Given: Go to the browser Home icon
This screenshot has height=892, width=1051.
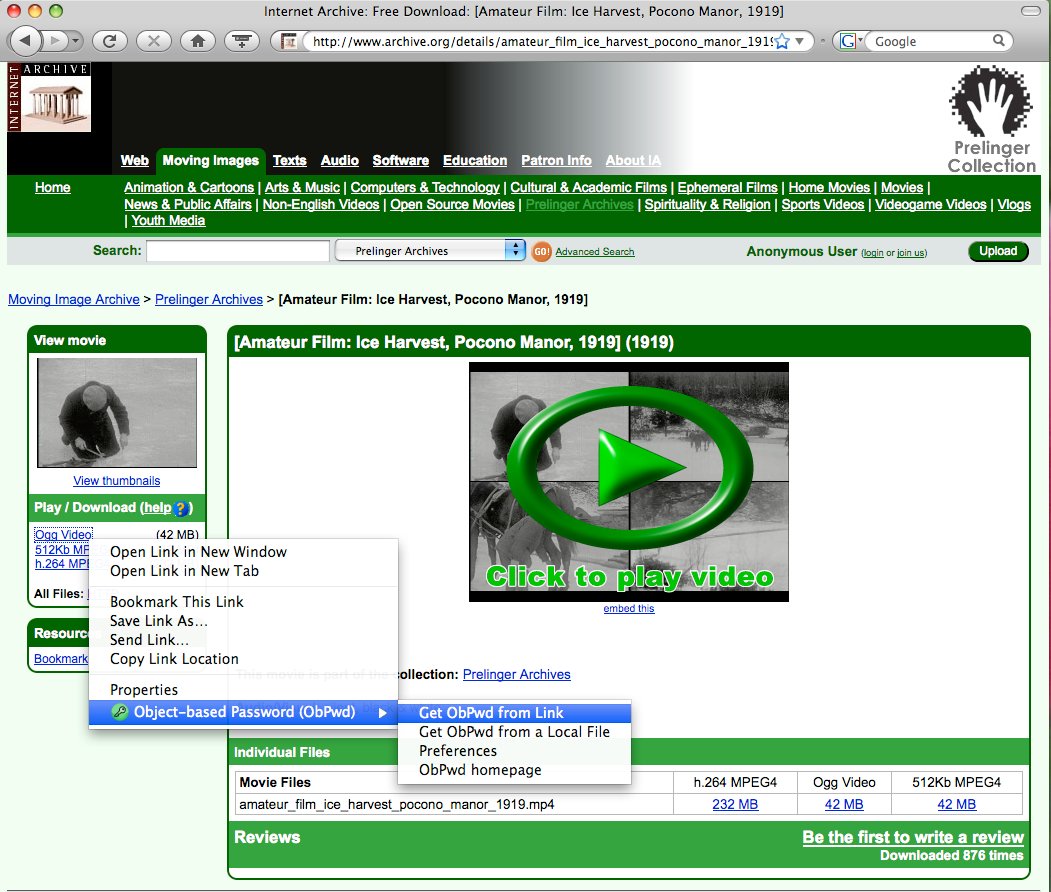Looking at the screenshot, I should tap(198, 41).
